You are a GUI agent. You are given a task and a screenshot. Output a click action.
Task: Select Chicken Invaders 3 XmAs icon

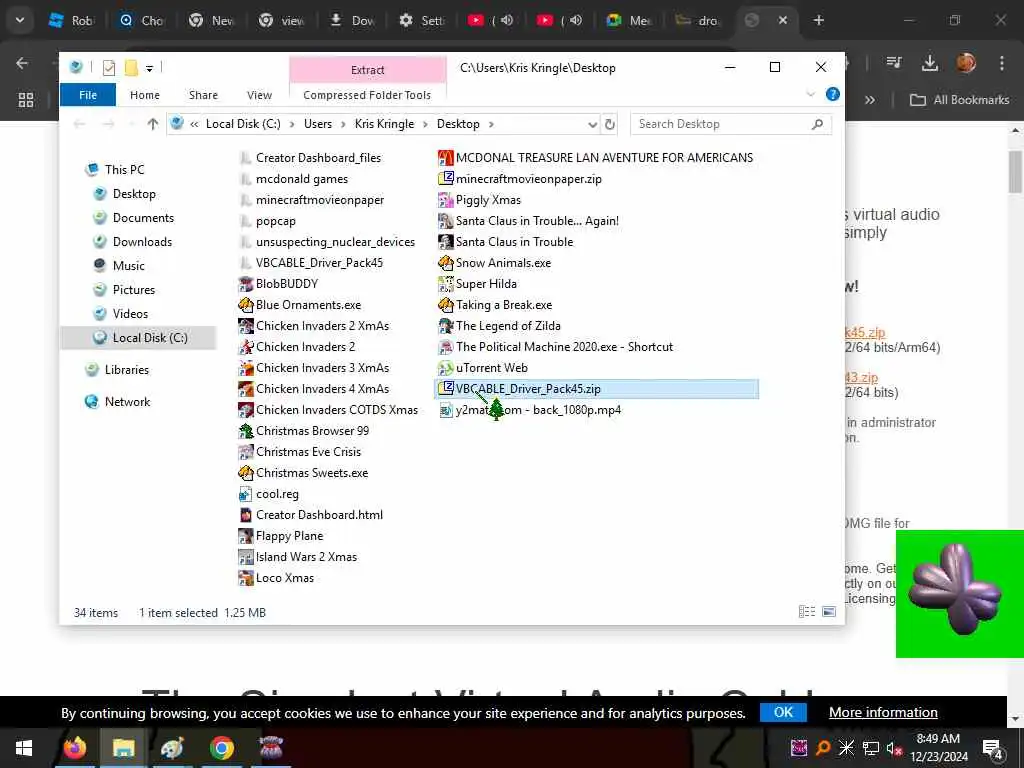246,368
